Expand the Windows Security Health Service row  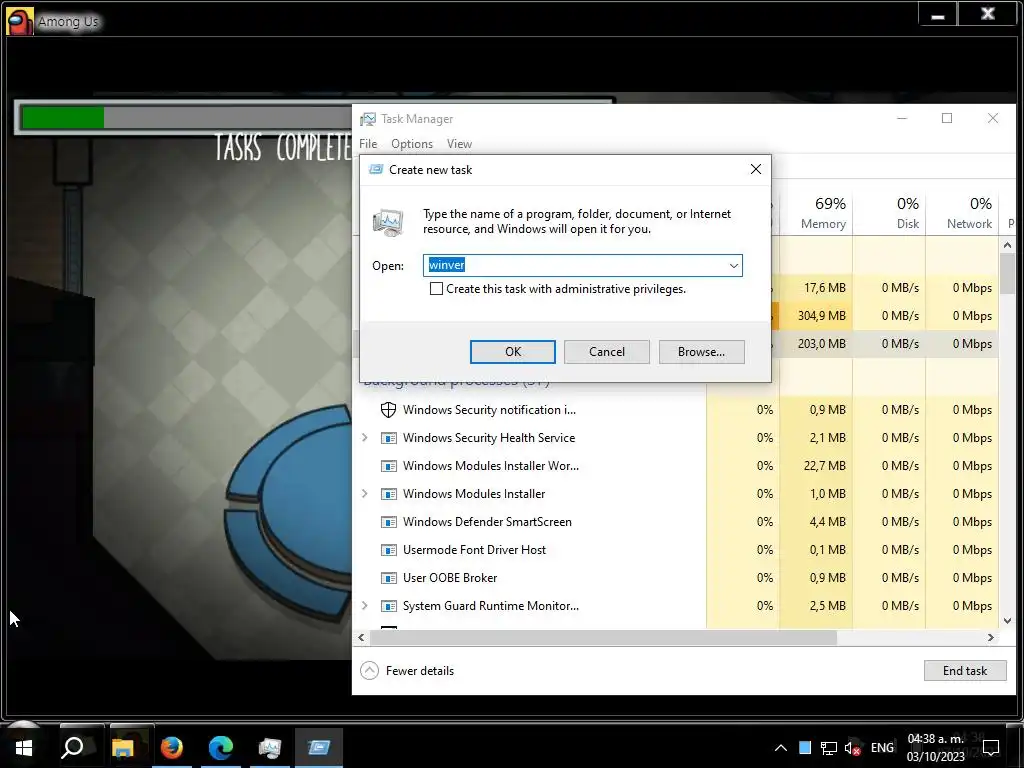pos(365,438)
